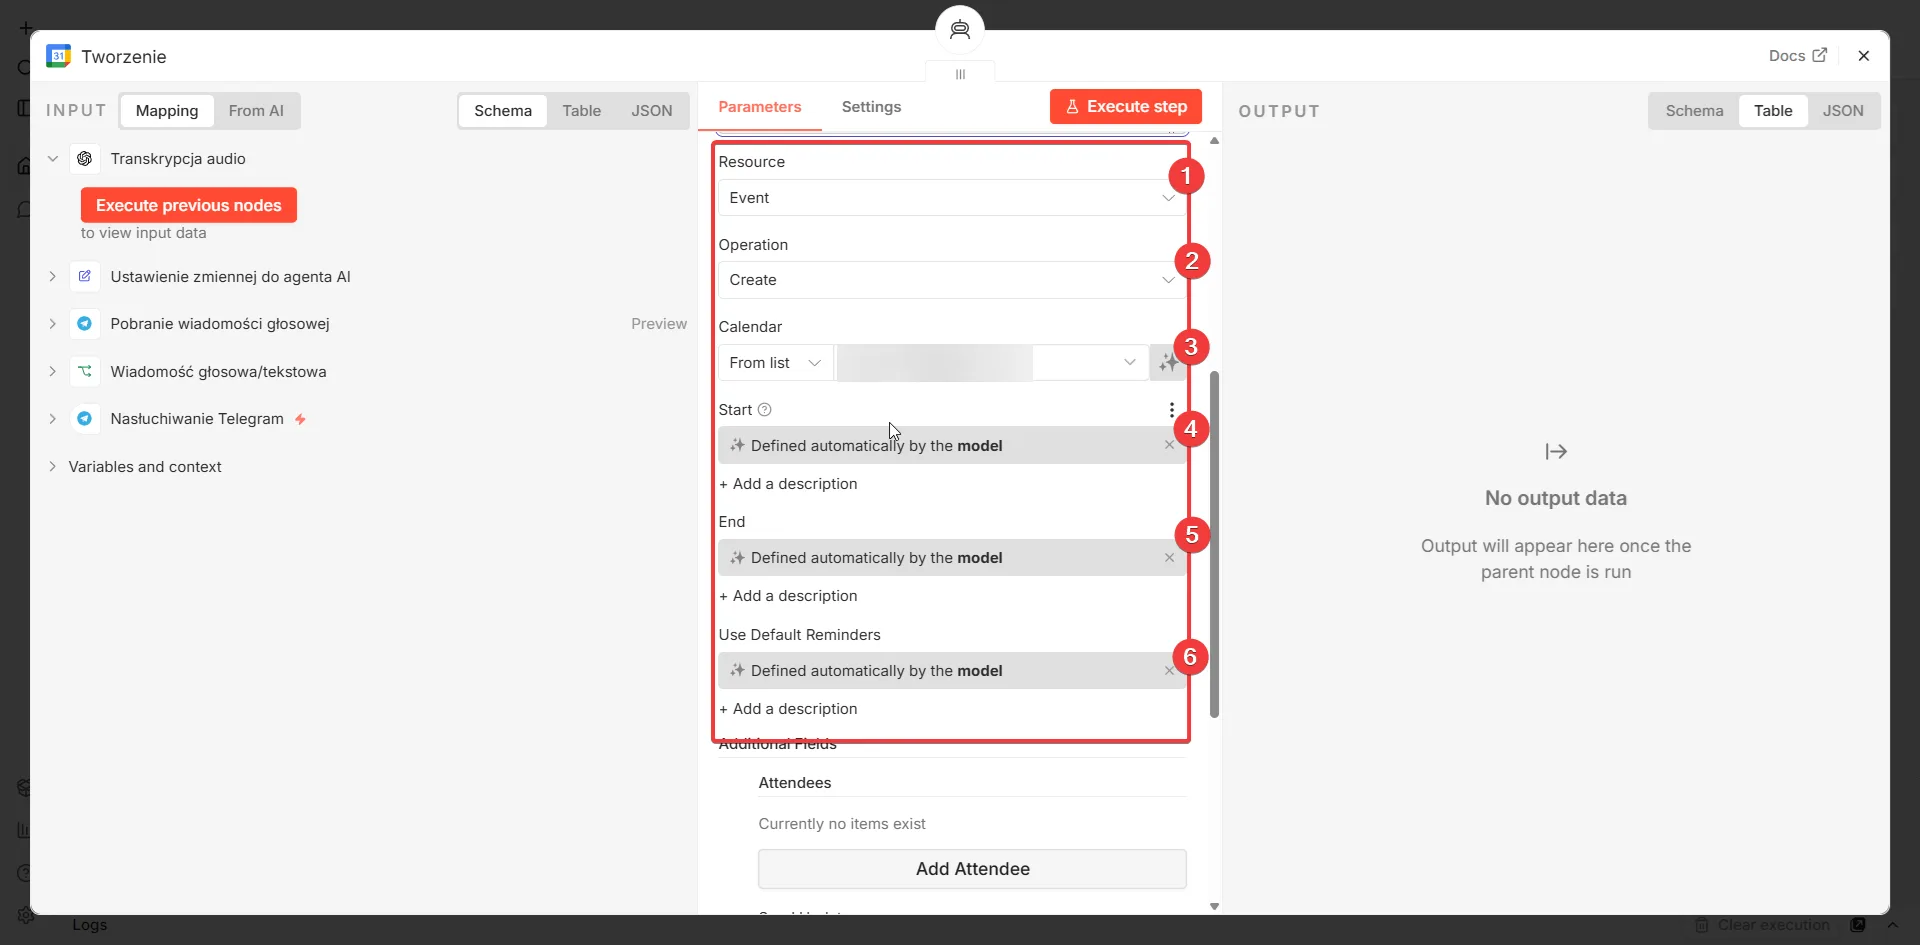Add a description under Use Default Reminders

[788, 709]
